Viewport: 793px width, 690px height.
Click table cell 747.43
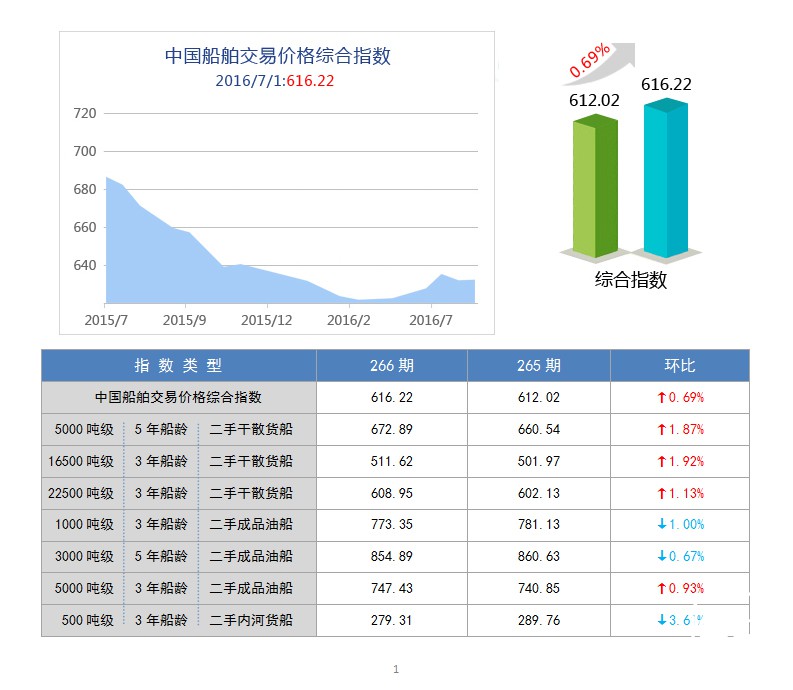coord(392,588)
